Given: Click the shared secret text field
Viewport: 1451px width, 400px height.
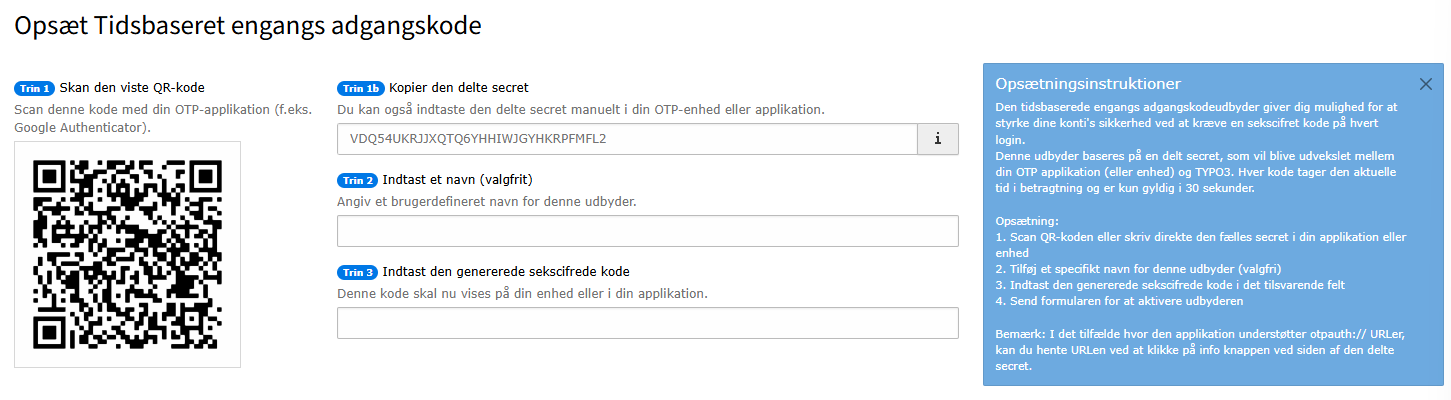Looking at the screenshot, I should coord(627,139).
